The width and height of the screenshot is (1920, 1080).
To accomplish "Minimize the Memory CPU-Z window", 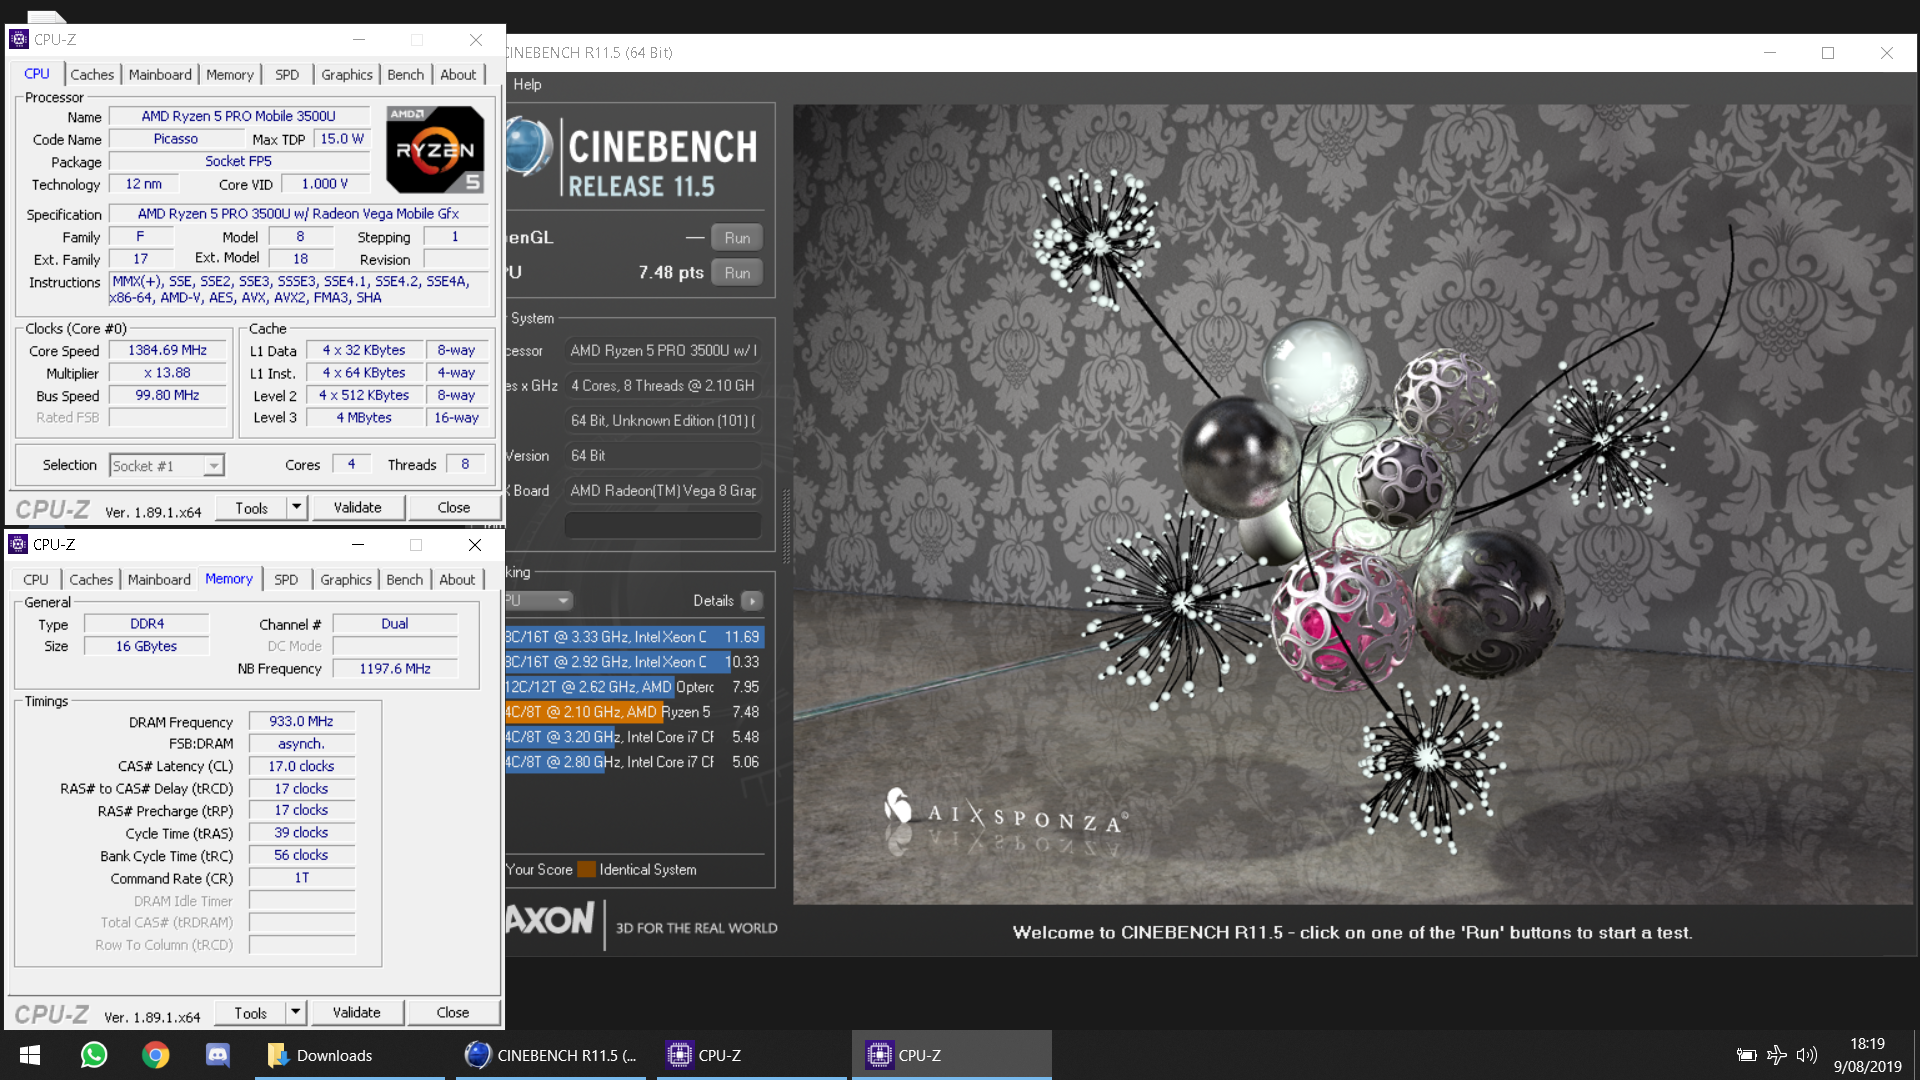I will click(x=358, y=545).
